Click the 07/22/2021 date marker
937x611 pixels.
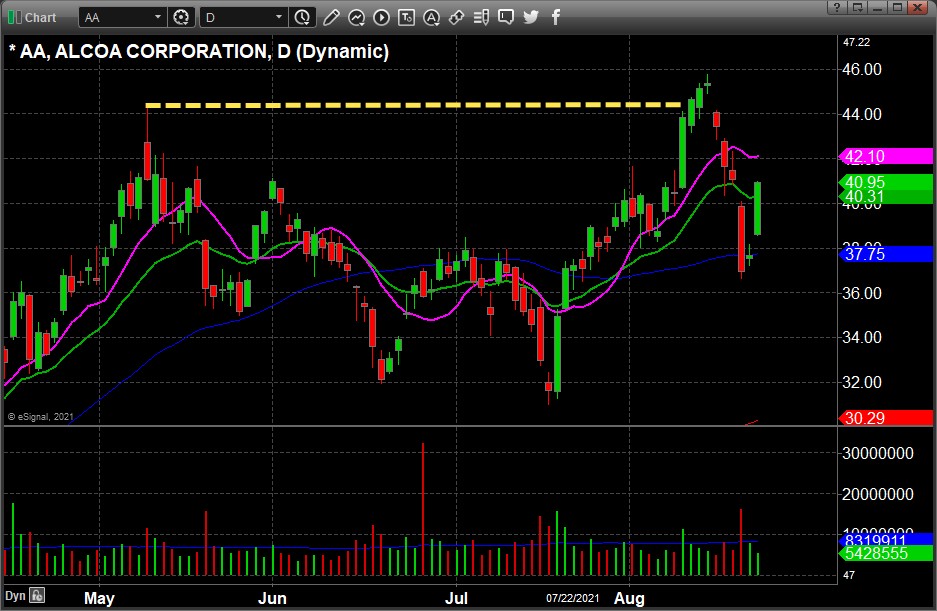pyautogui.click(x=572, y=598)
